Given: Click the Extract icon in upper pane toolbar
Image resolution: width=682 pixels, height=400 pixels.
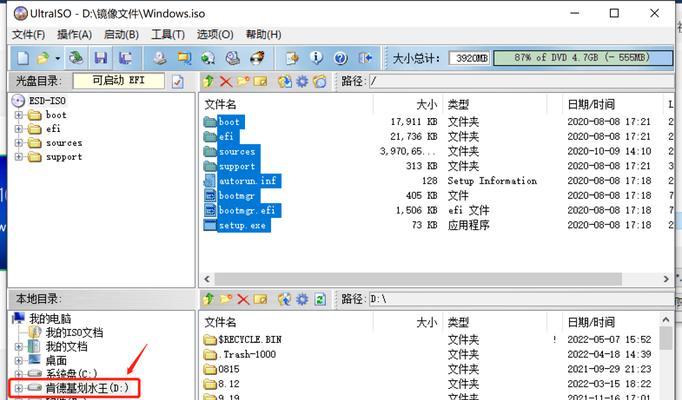Looking at the screenshot, I should click(x=284, y=81).
